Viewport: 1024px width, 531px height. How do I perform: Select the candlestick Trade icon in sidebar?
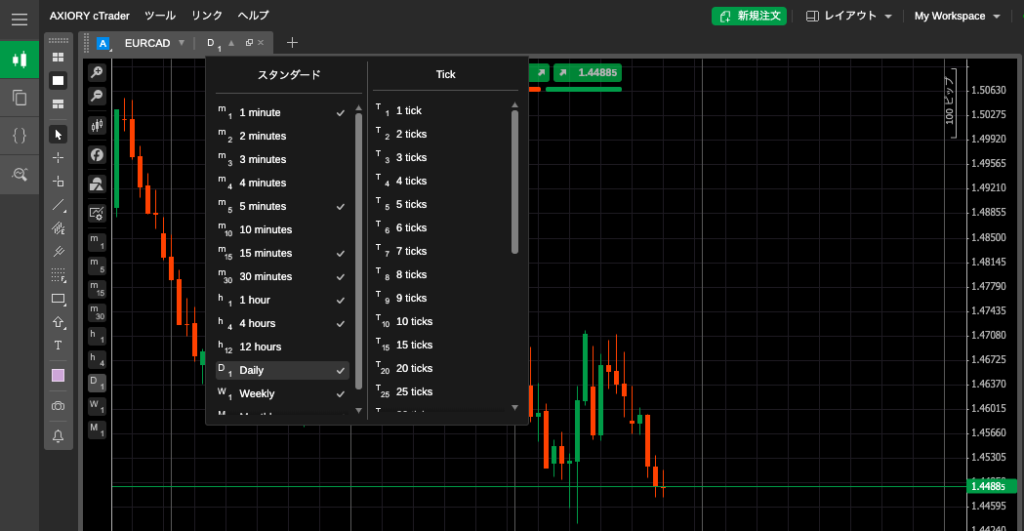[x=19, y=59]
